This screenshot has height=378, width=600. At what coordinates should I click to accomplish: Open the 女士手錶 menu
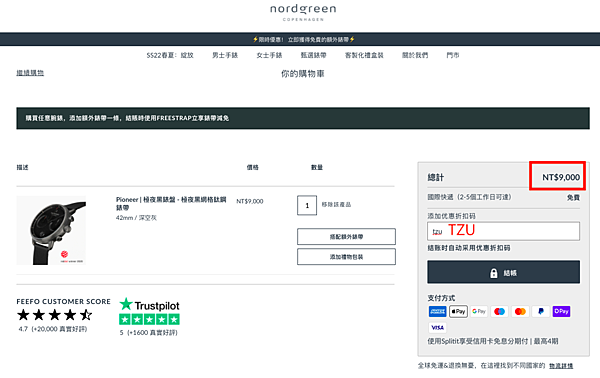[x=269, y=55]
